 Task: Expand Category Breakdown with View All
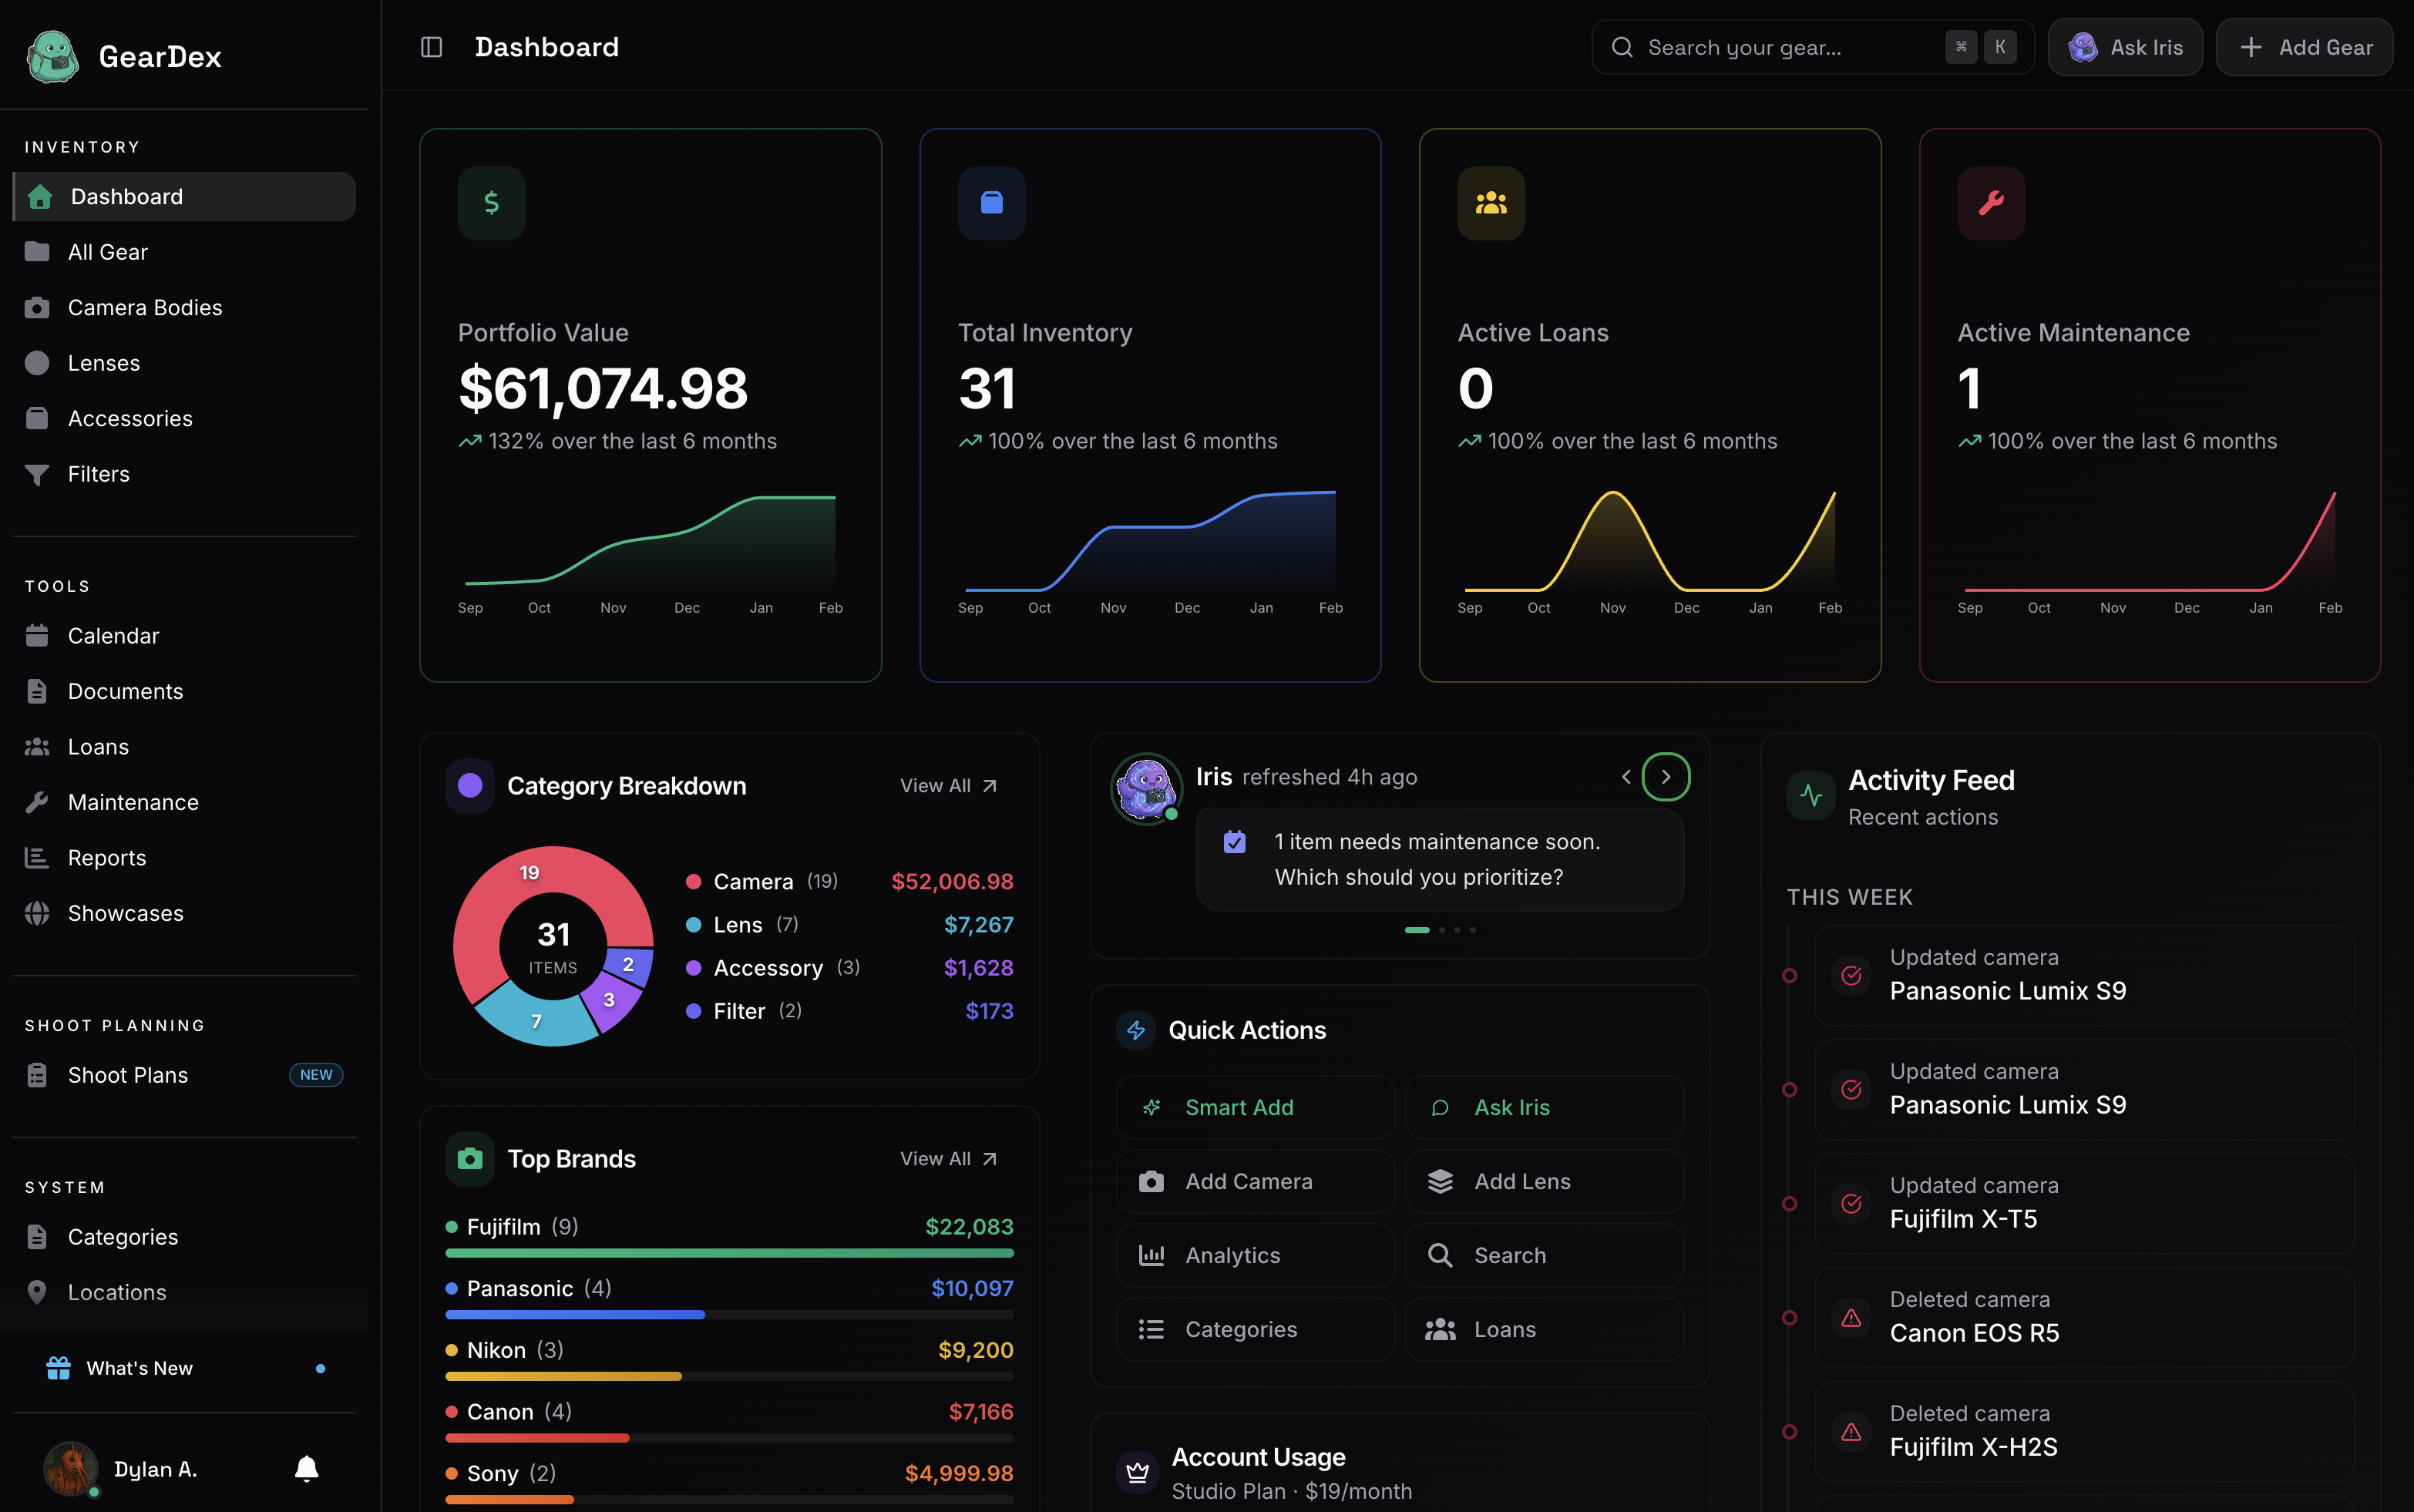(x=947, y=786)
